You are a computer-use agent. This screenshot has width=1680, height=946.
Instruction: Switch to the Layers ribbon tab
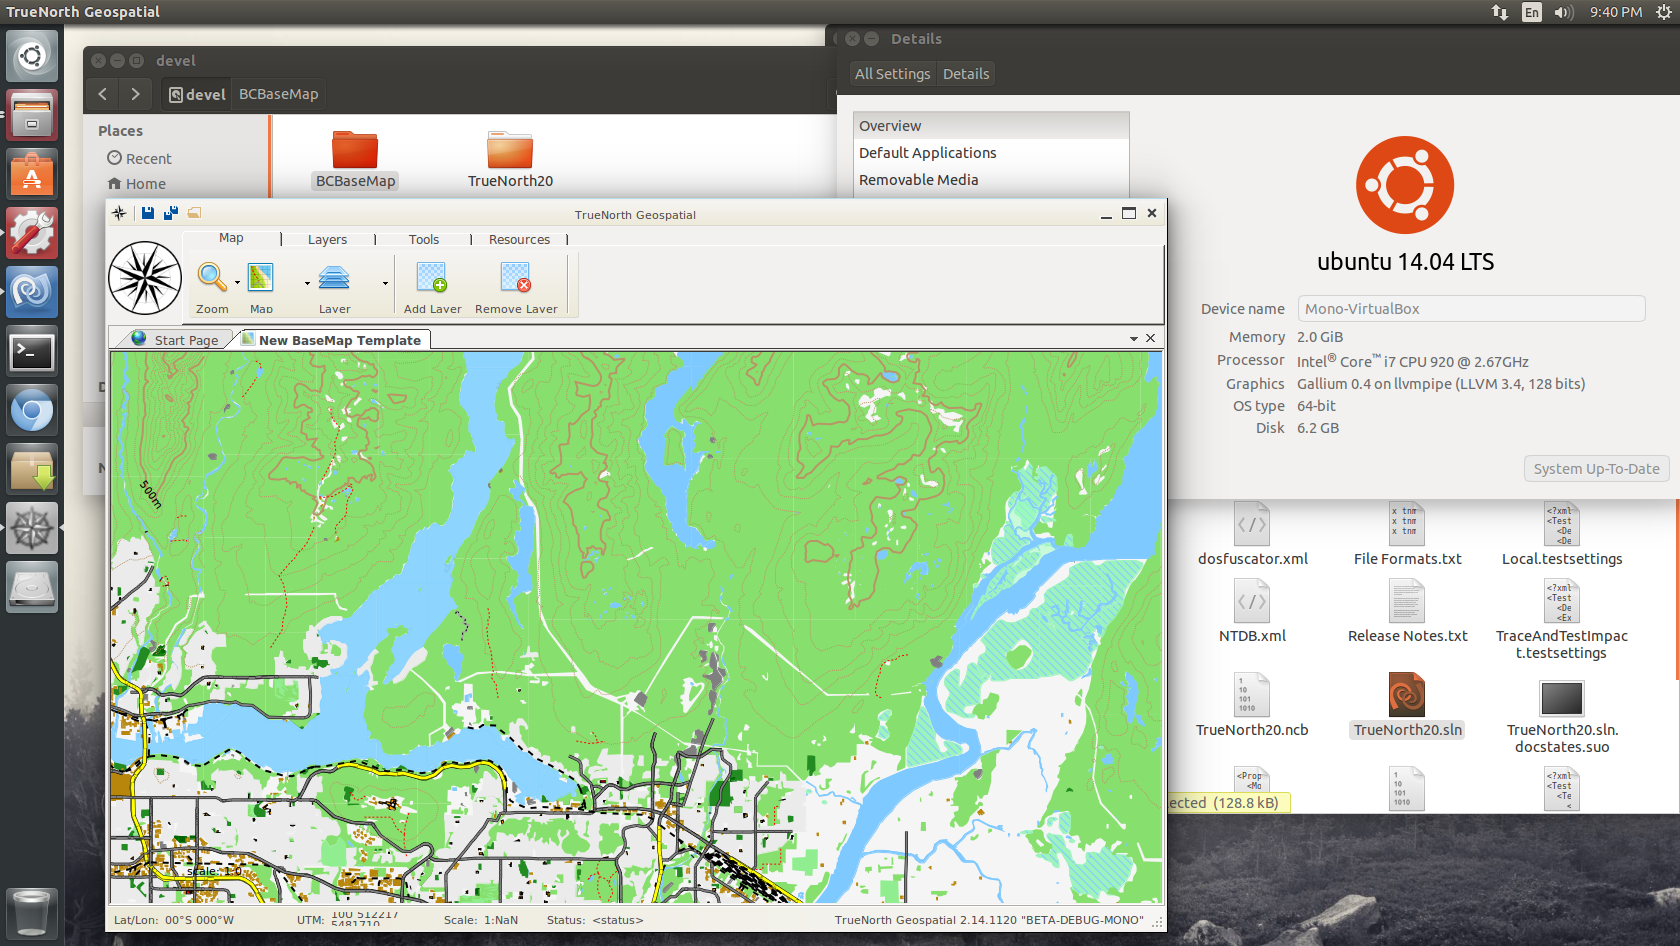327,239
